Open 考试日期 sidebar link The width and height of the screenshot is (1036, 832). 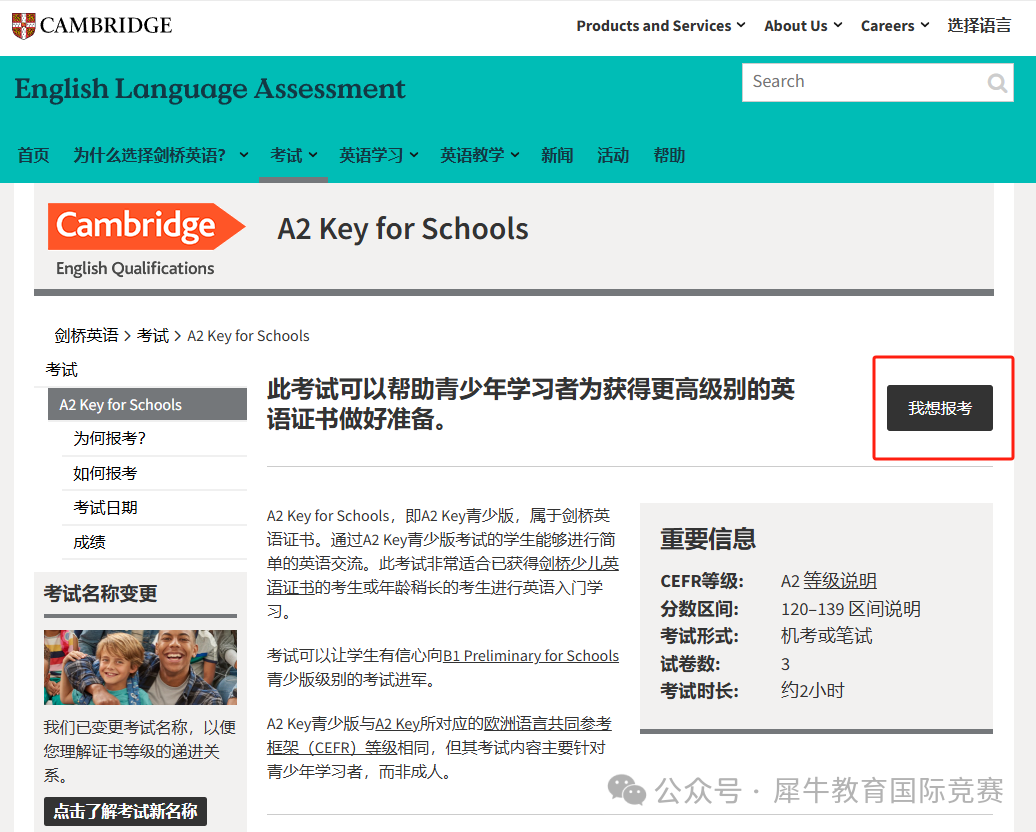[x=105, y=508]
